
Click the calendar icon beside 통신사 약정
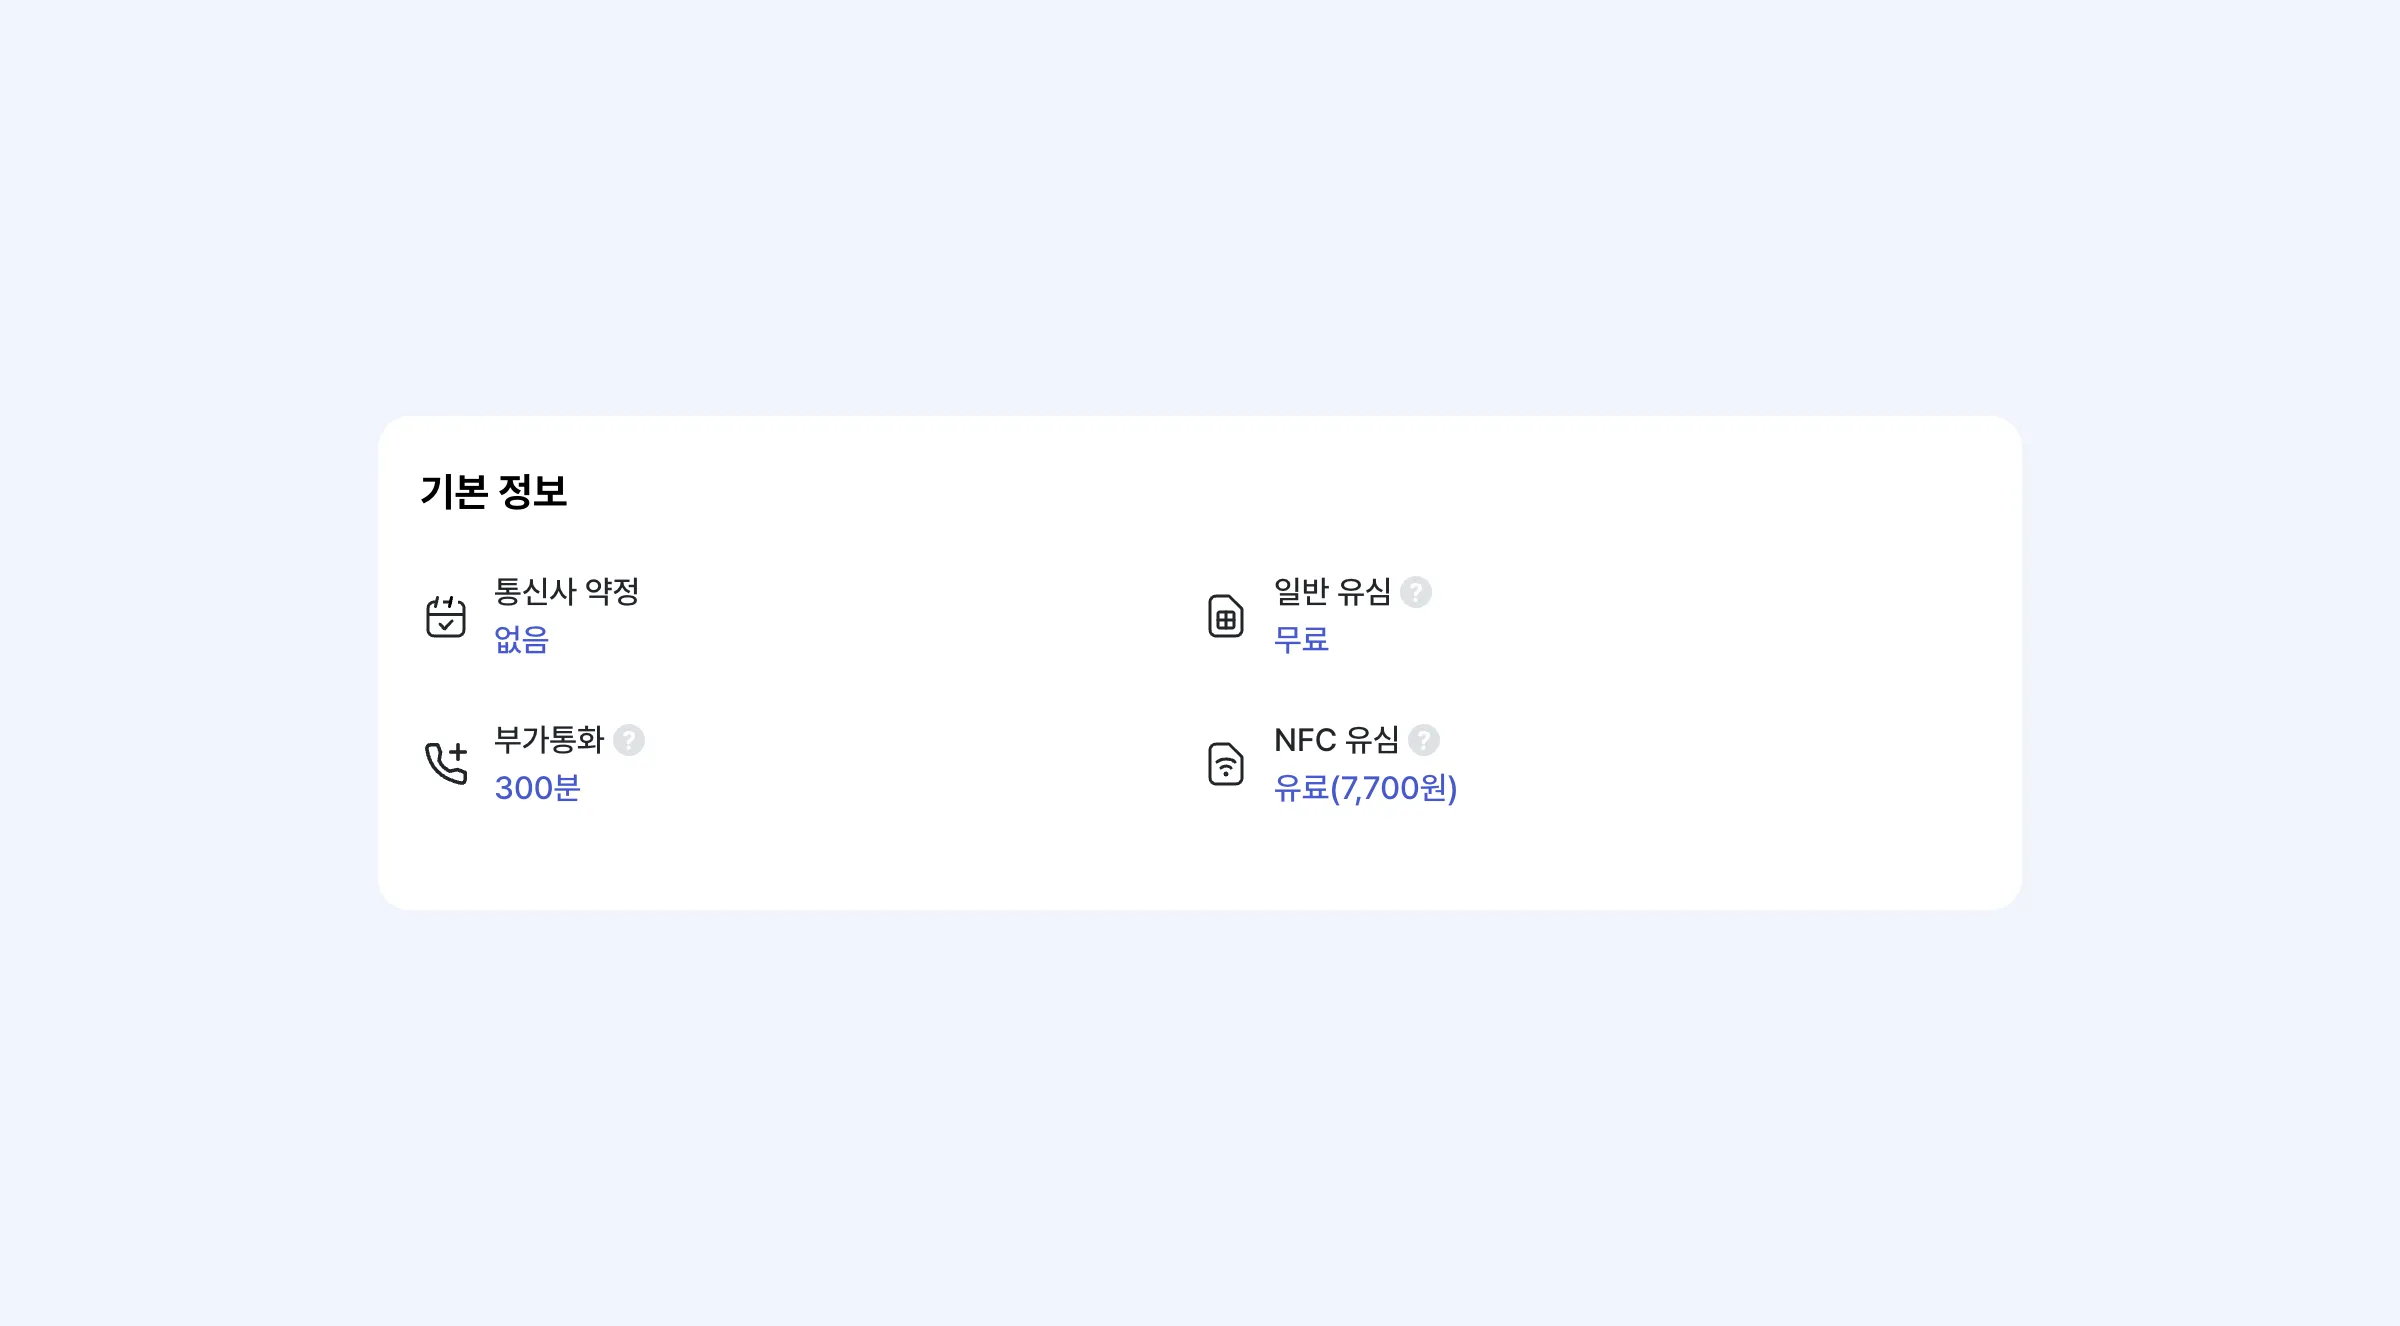click(446, 616)
